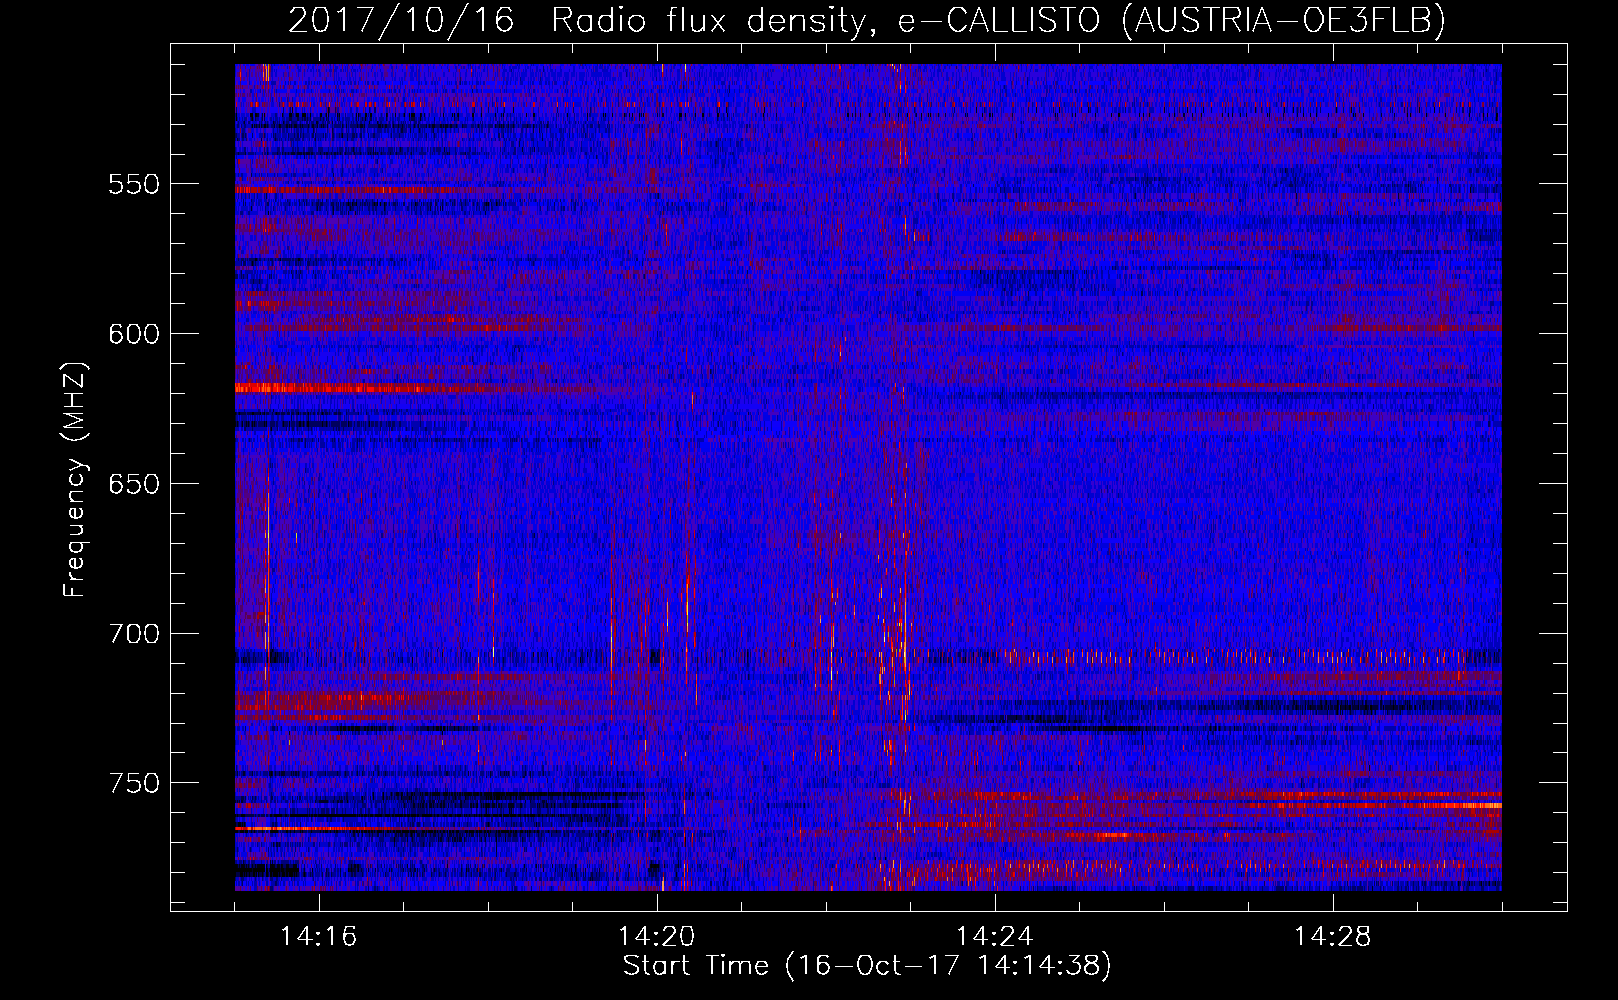Click the 14:24 time tick label
Screen dimensions: 1618x1000
pyautogui.click(x=995, y=937)
